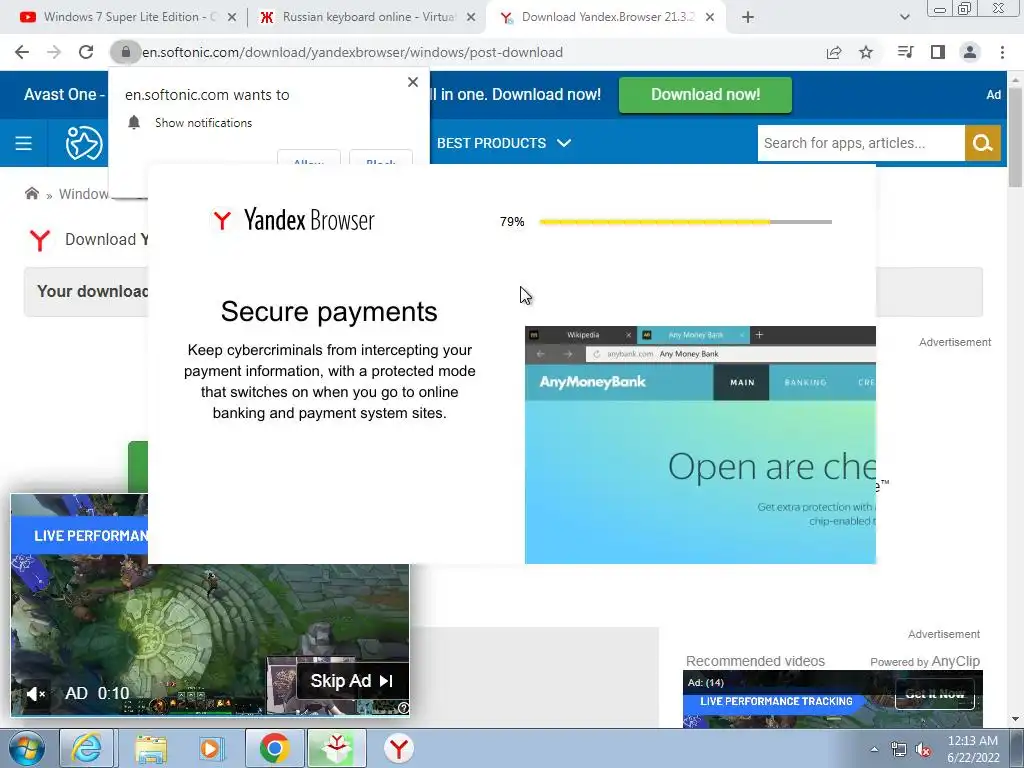Unmute the ad video player
Image resolution: width=1024 pixels, height=768 pixels.
tap(36, 694)
